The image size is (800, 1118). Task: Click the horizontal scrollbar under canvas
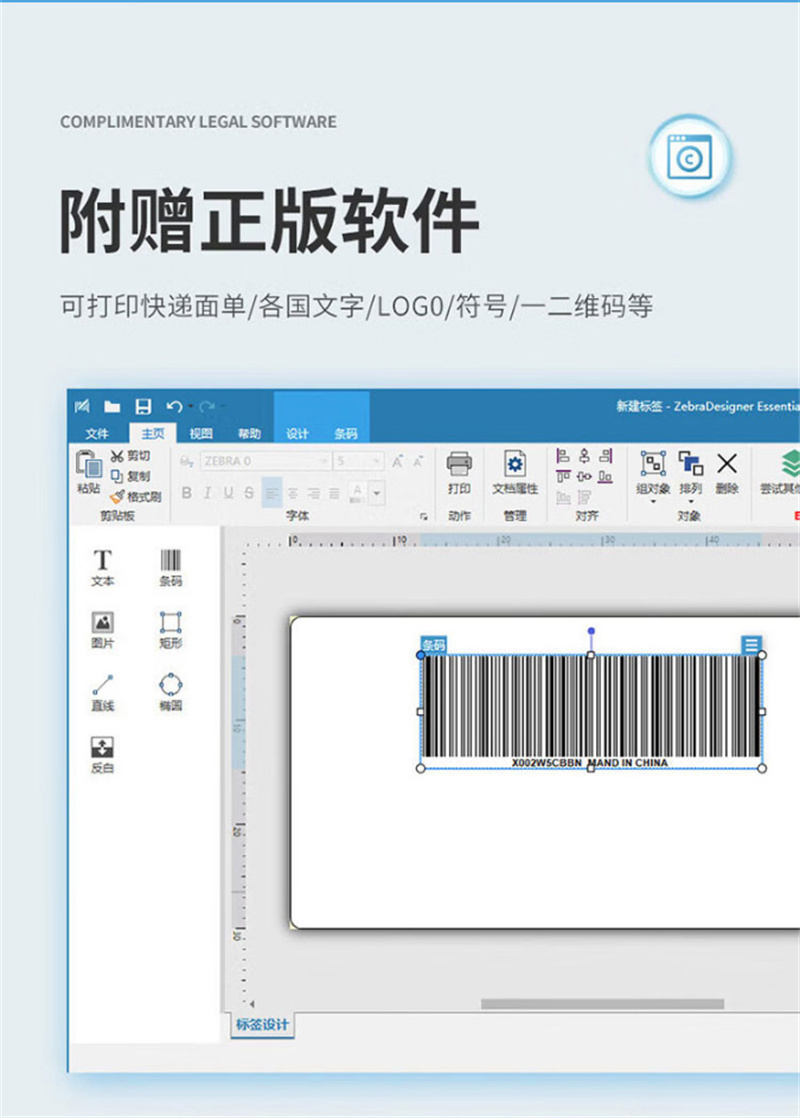point(602,1004)
